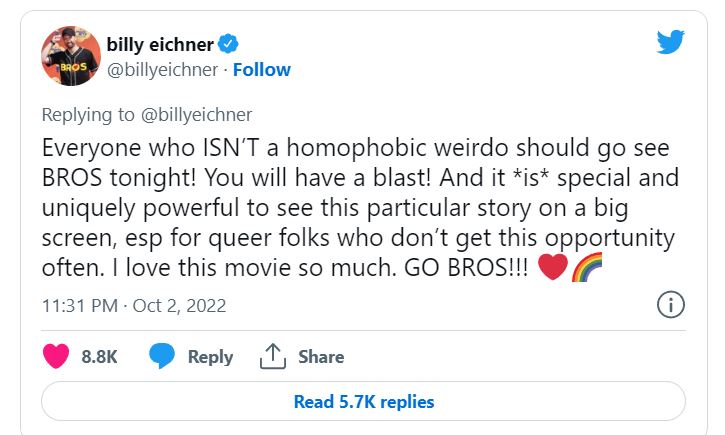Click the Twitter bird logo

pyautogui.click(x=670, y=42)
